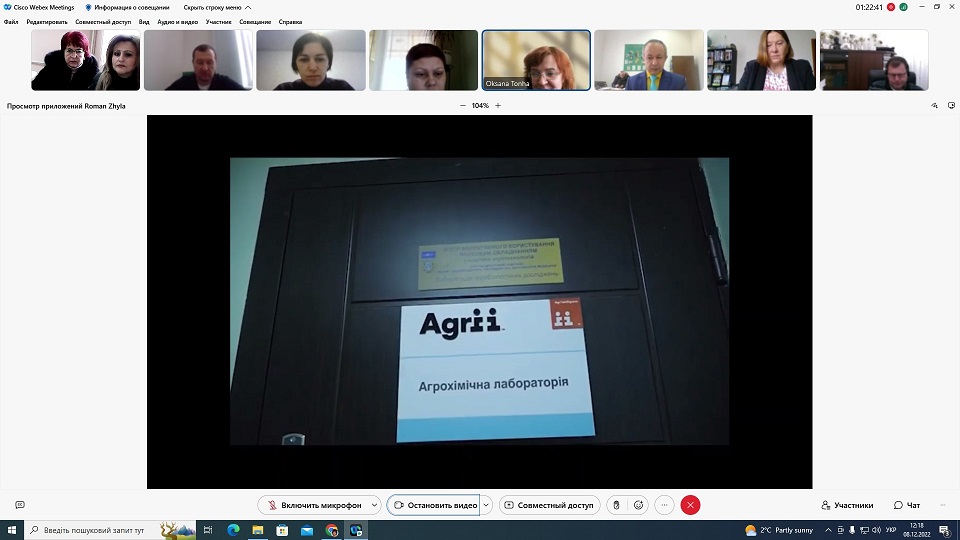Viewport: 960px width, 540px height.
Task: Open the Чат chat panel
Action: (907, 505)
